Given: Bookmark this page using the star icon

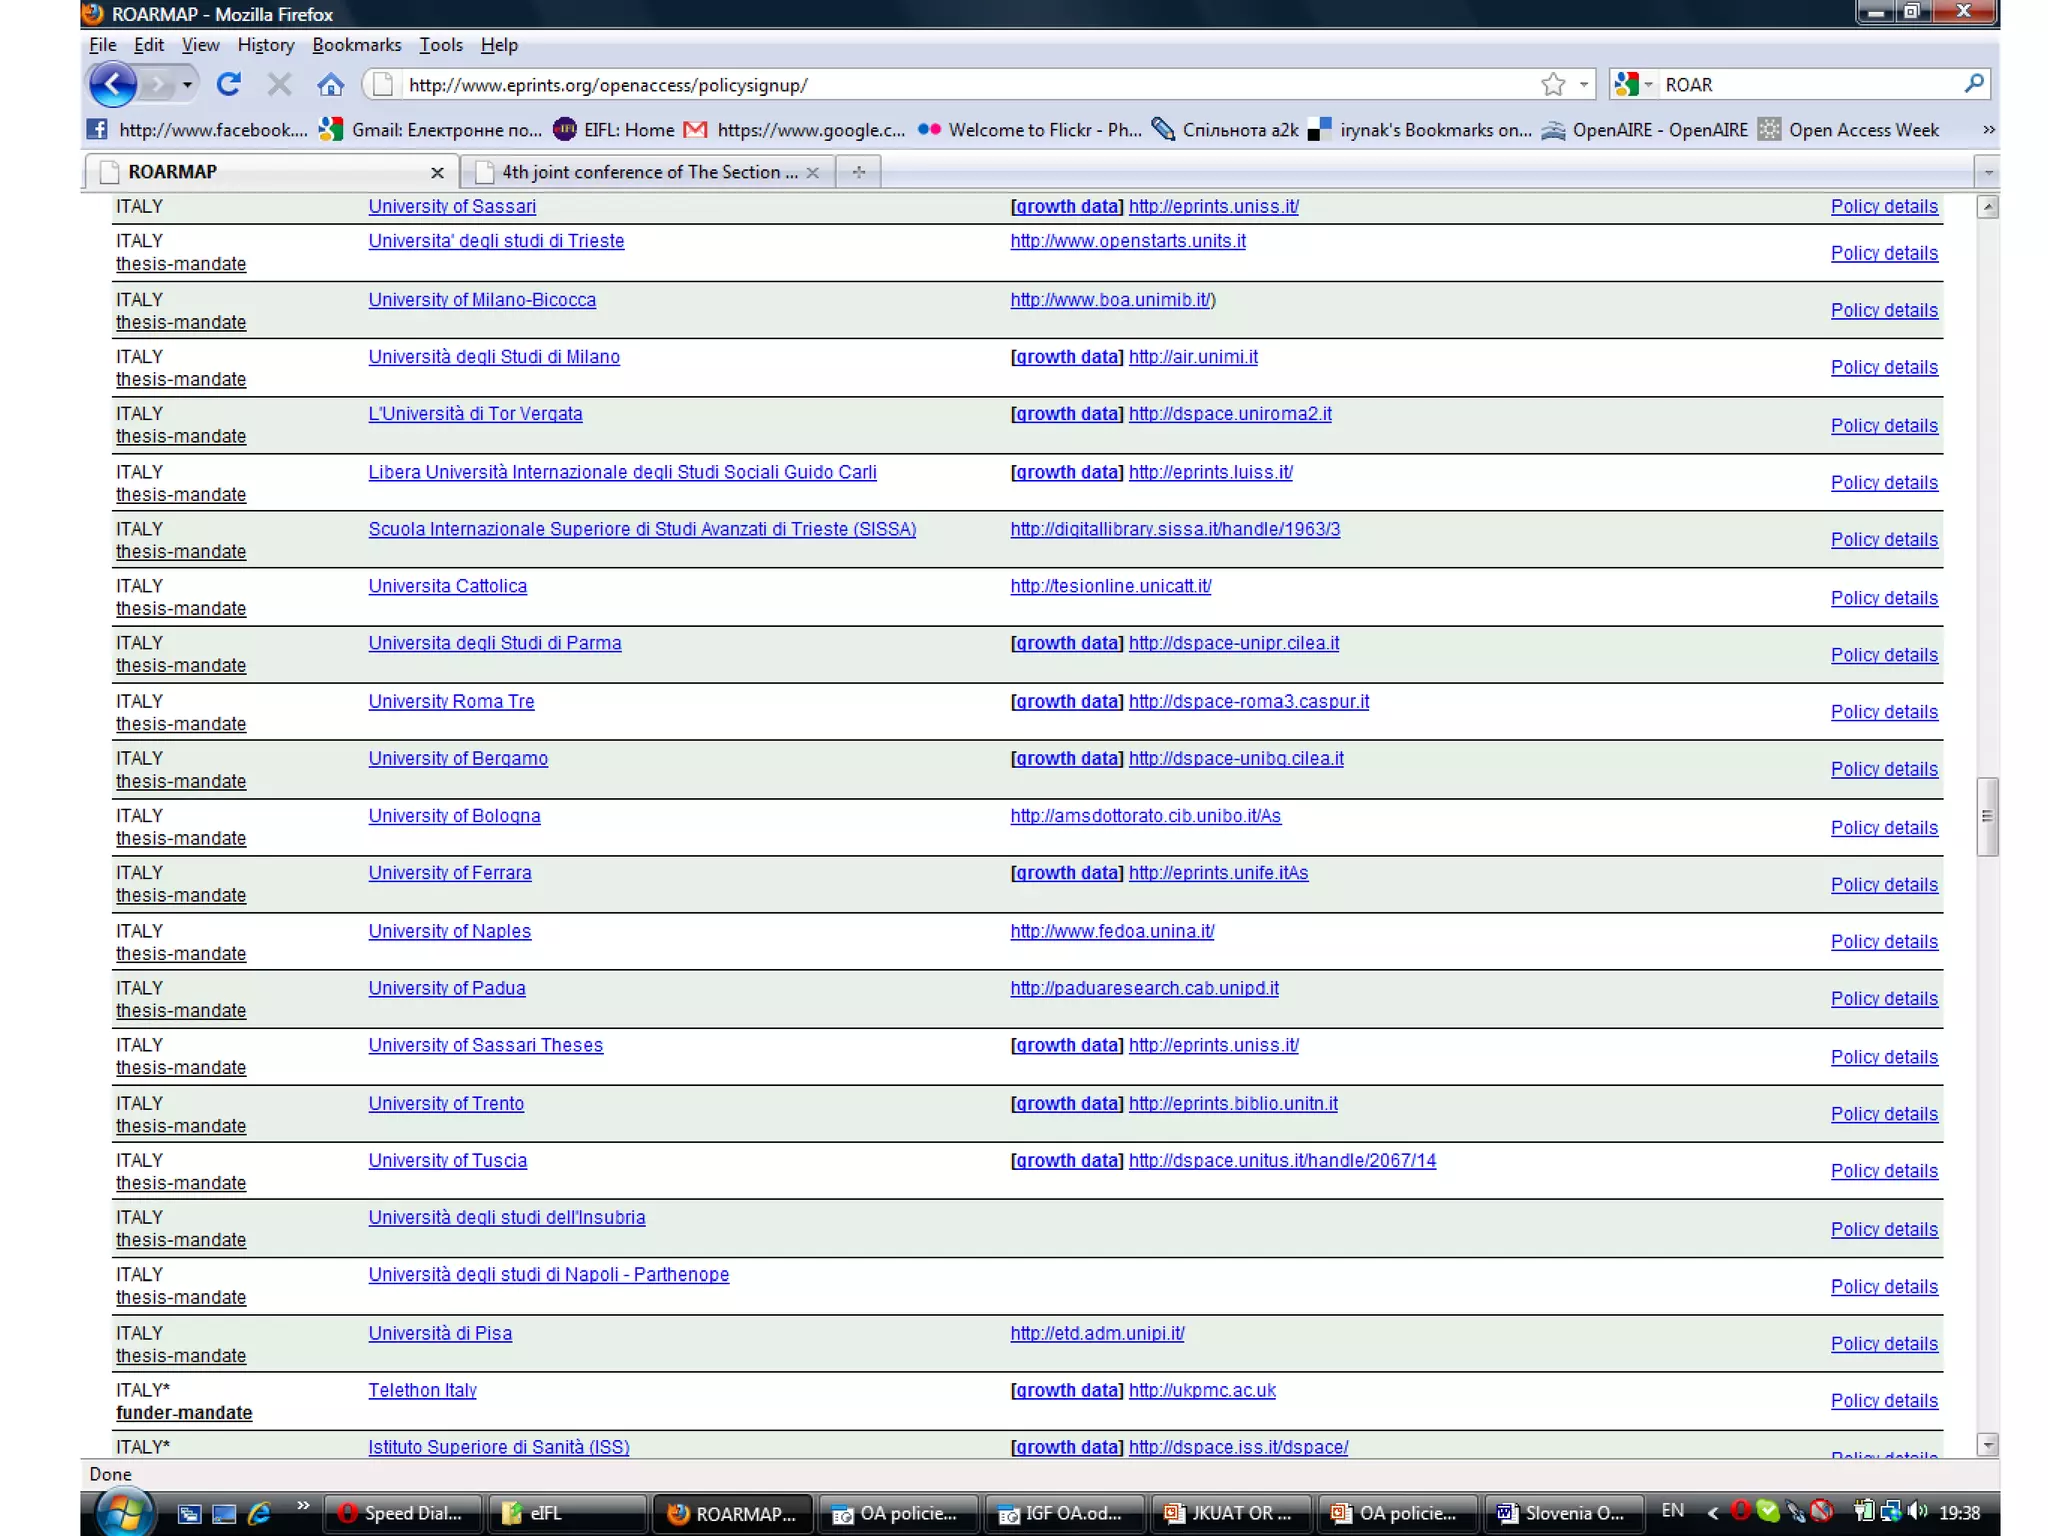Looking at the screenshot, I should click(x=1552, y=85).
